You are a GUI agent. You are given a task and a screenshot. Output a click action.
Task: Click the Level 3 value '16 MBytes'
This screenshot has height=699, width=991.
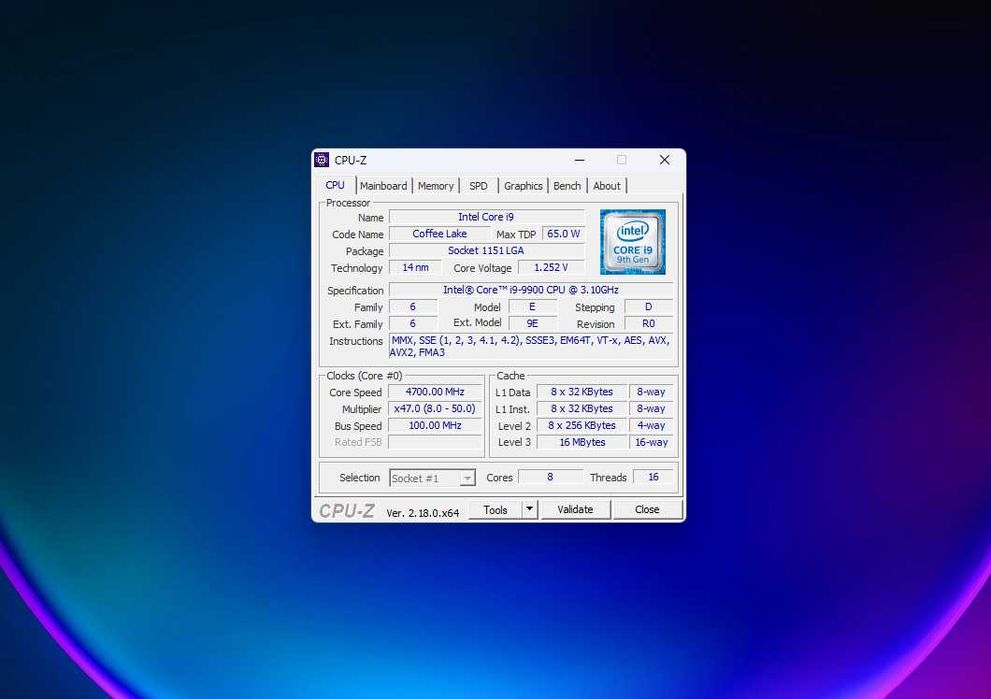[581, 442]
